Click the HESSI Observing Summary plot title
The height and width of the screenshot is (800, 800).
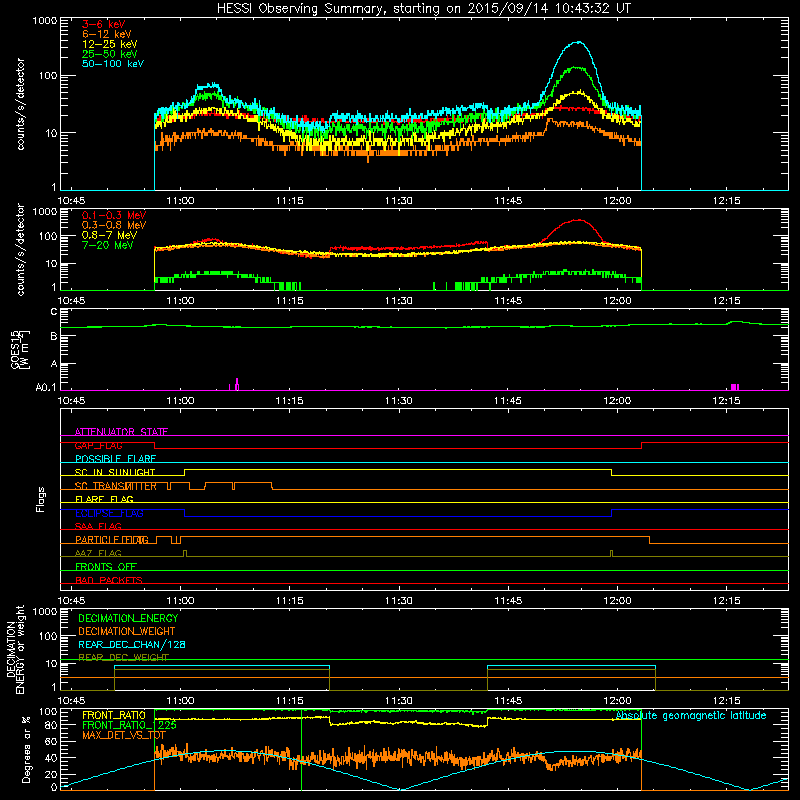click(423, 9)
